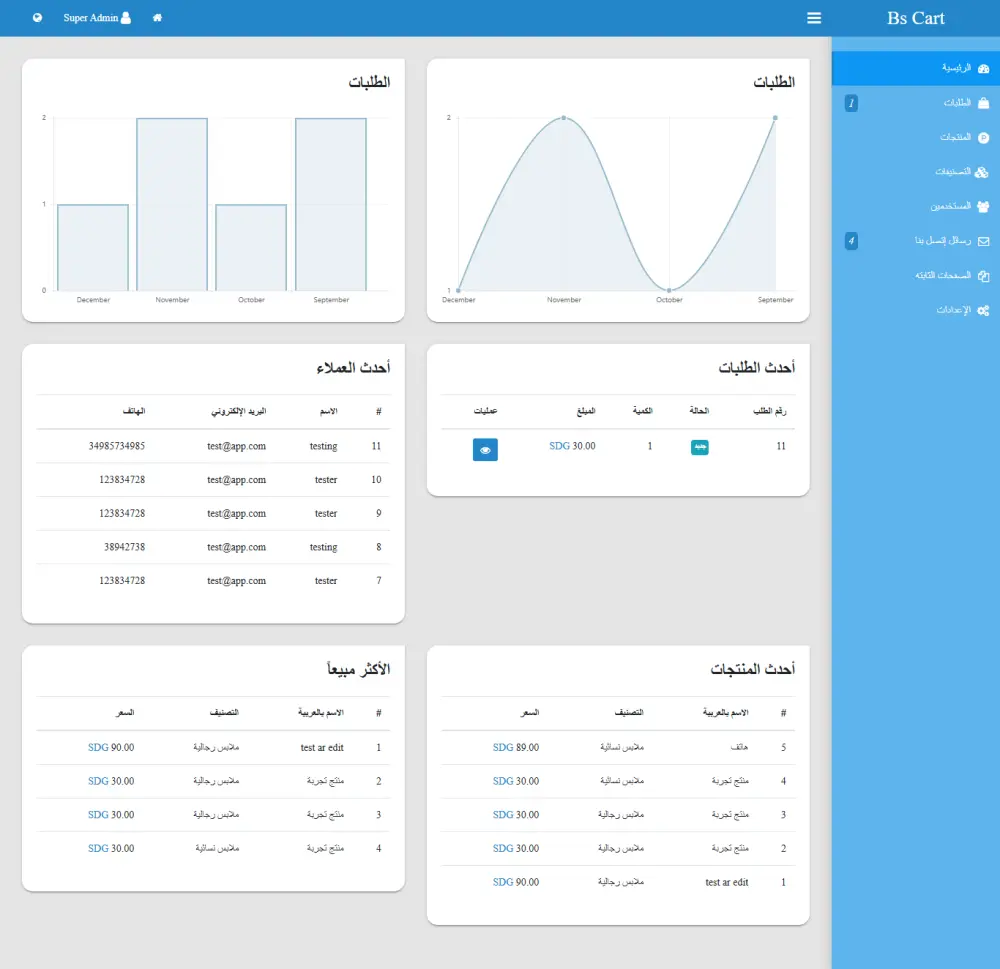Open the Super Admin account menu

[x=90, y=17]
